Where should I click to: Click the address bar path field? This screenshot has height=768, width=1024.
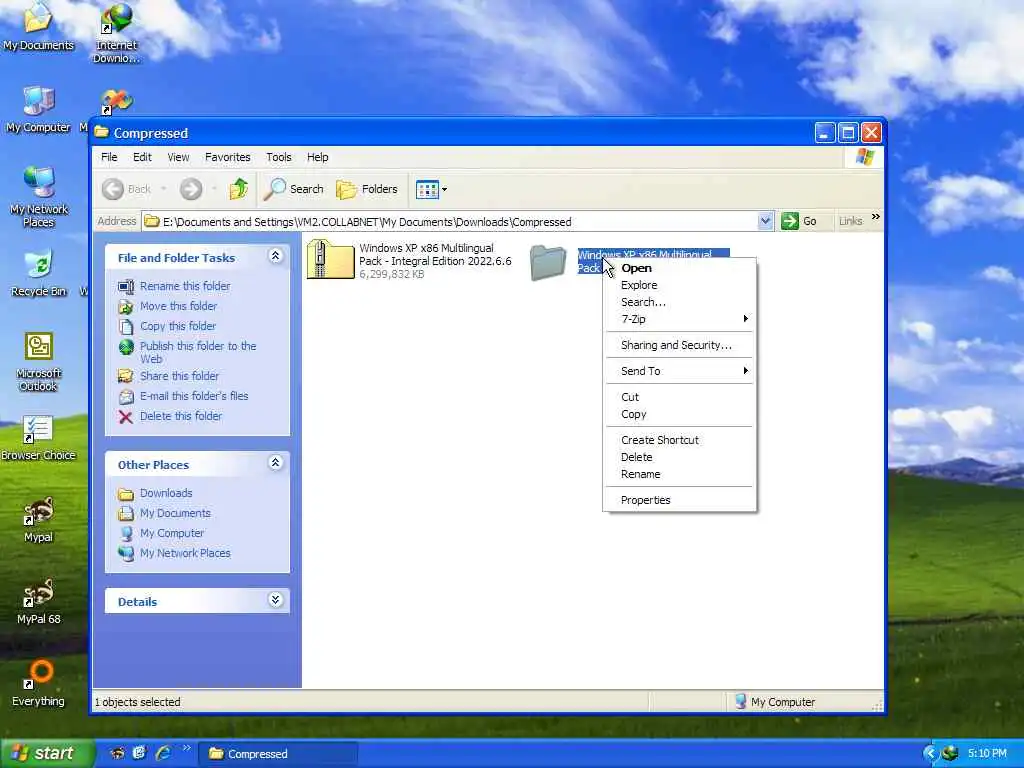451,221
